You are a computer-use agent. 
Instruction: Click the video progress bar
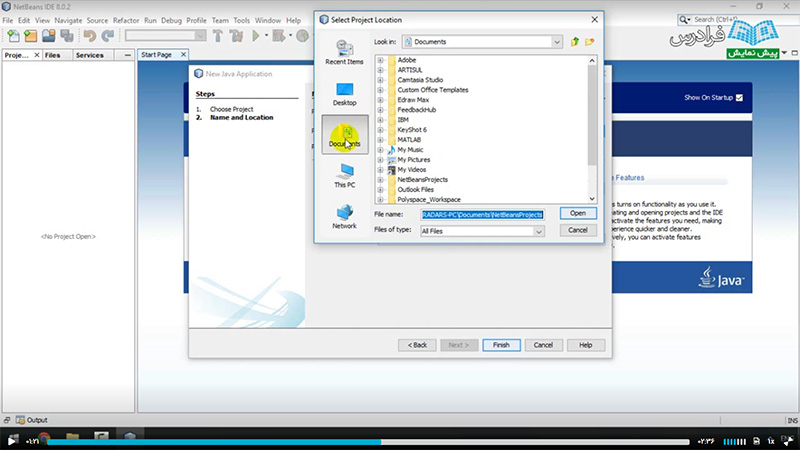tap(400, 441)
